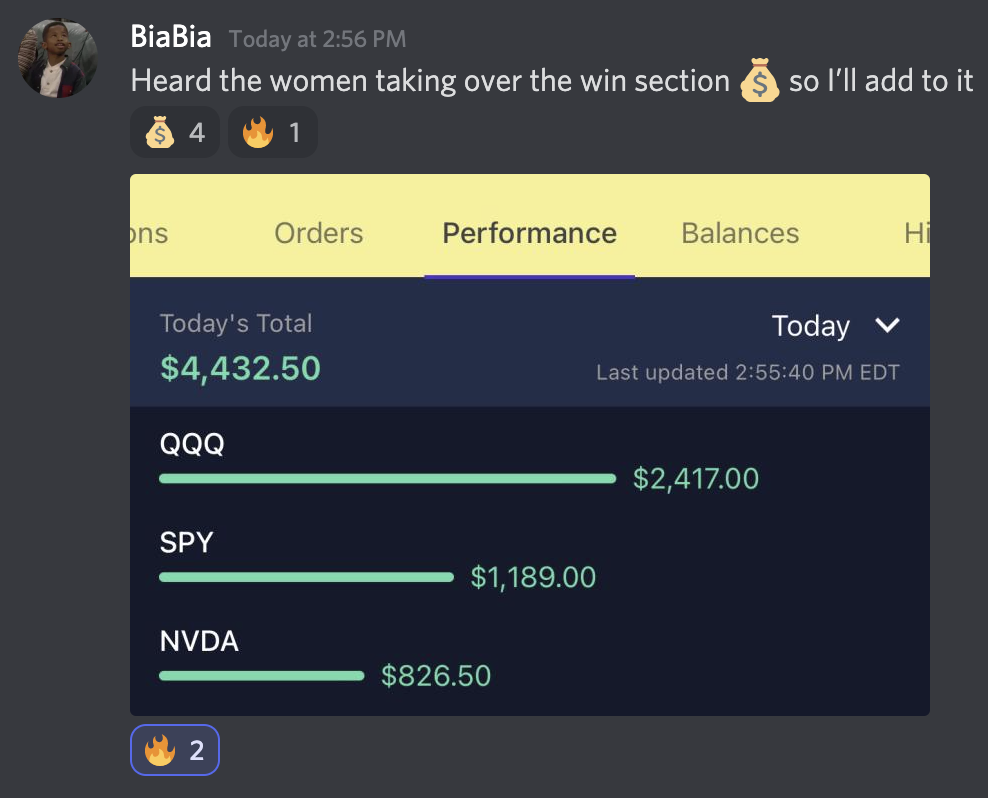This screenshot has height=798, width=988.
Task: Click the NVDA ticker label
Action: click(199, 641)
